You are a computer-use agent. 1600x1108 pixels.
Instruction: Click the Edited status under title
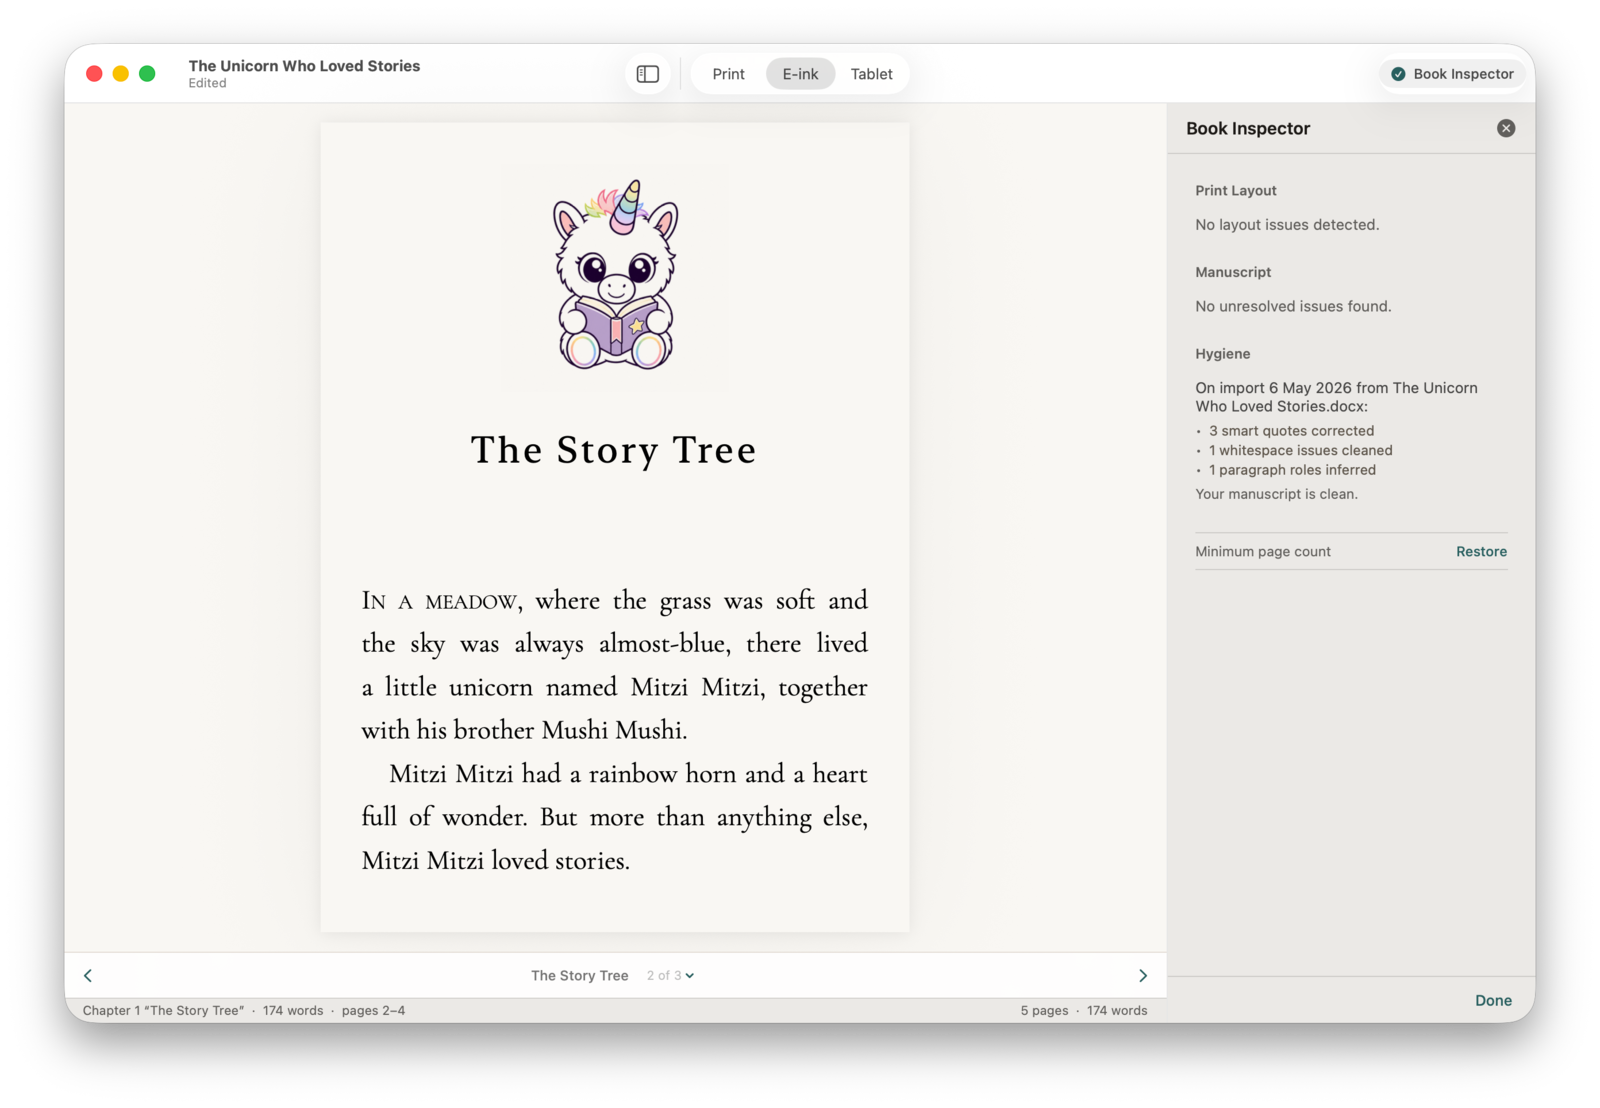[x=207, y=83]
